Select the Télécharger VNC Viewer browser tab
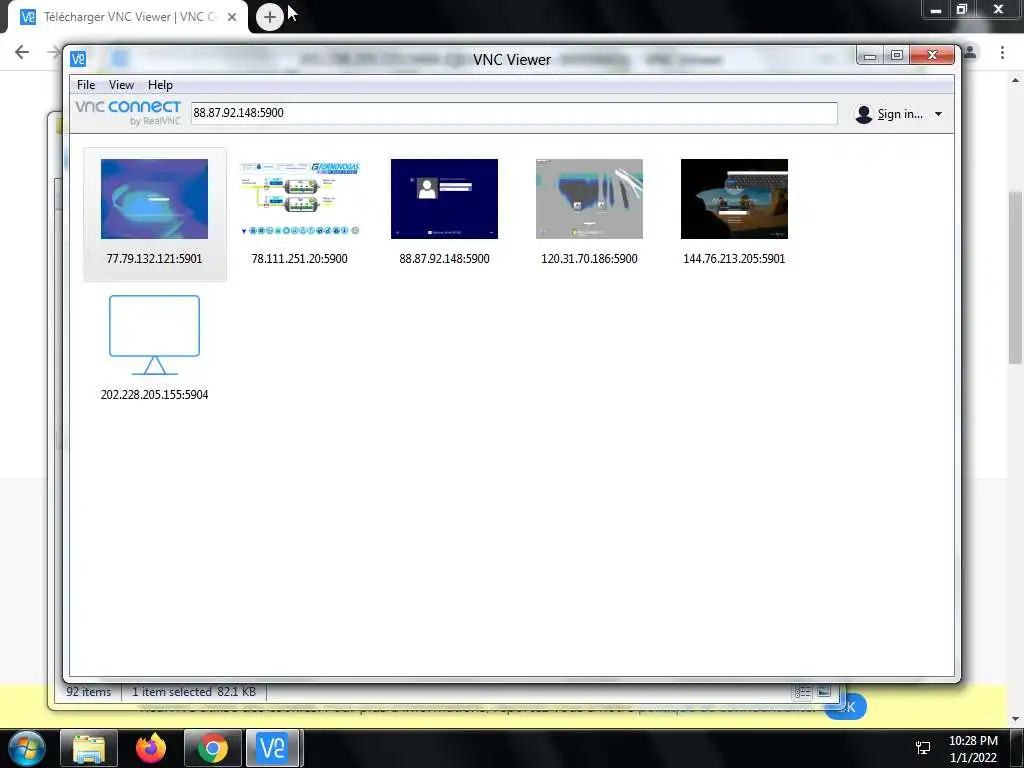Screen dimensions: 1024x768 coord(128,17)
